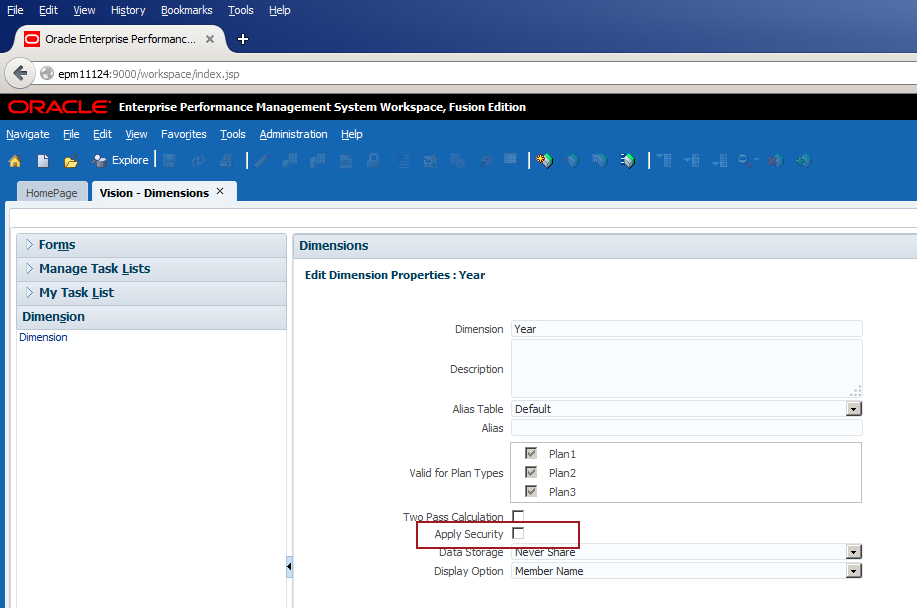Viewport: 917px width, 608px height.
Task: Click the white-and-green cube with arrows icon
Action: coord(628,161)
